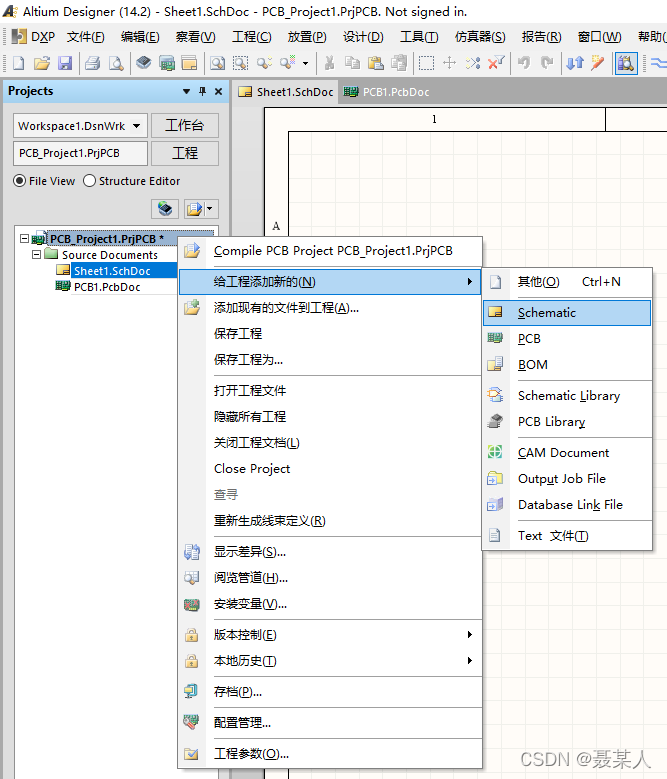Collapse the PCB_Project1.PrjPCB tree node
Image resolution: width=667 pixels, height=779 pixels.
coord(24,238)
